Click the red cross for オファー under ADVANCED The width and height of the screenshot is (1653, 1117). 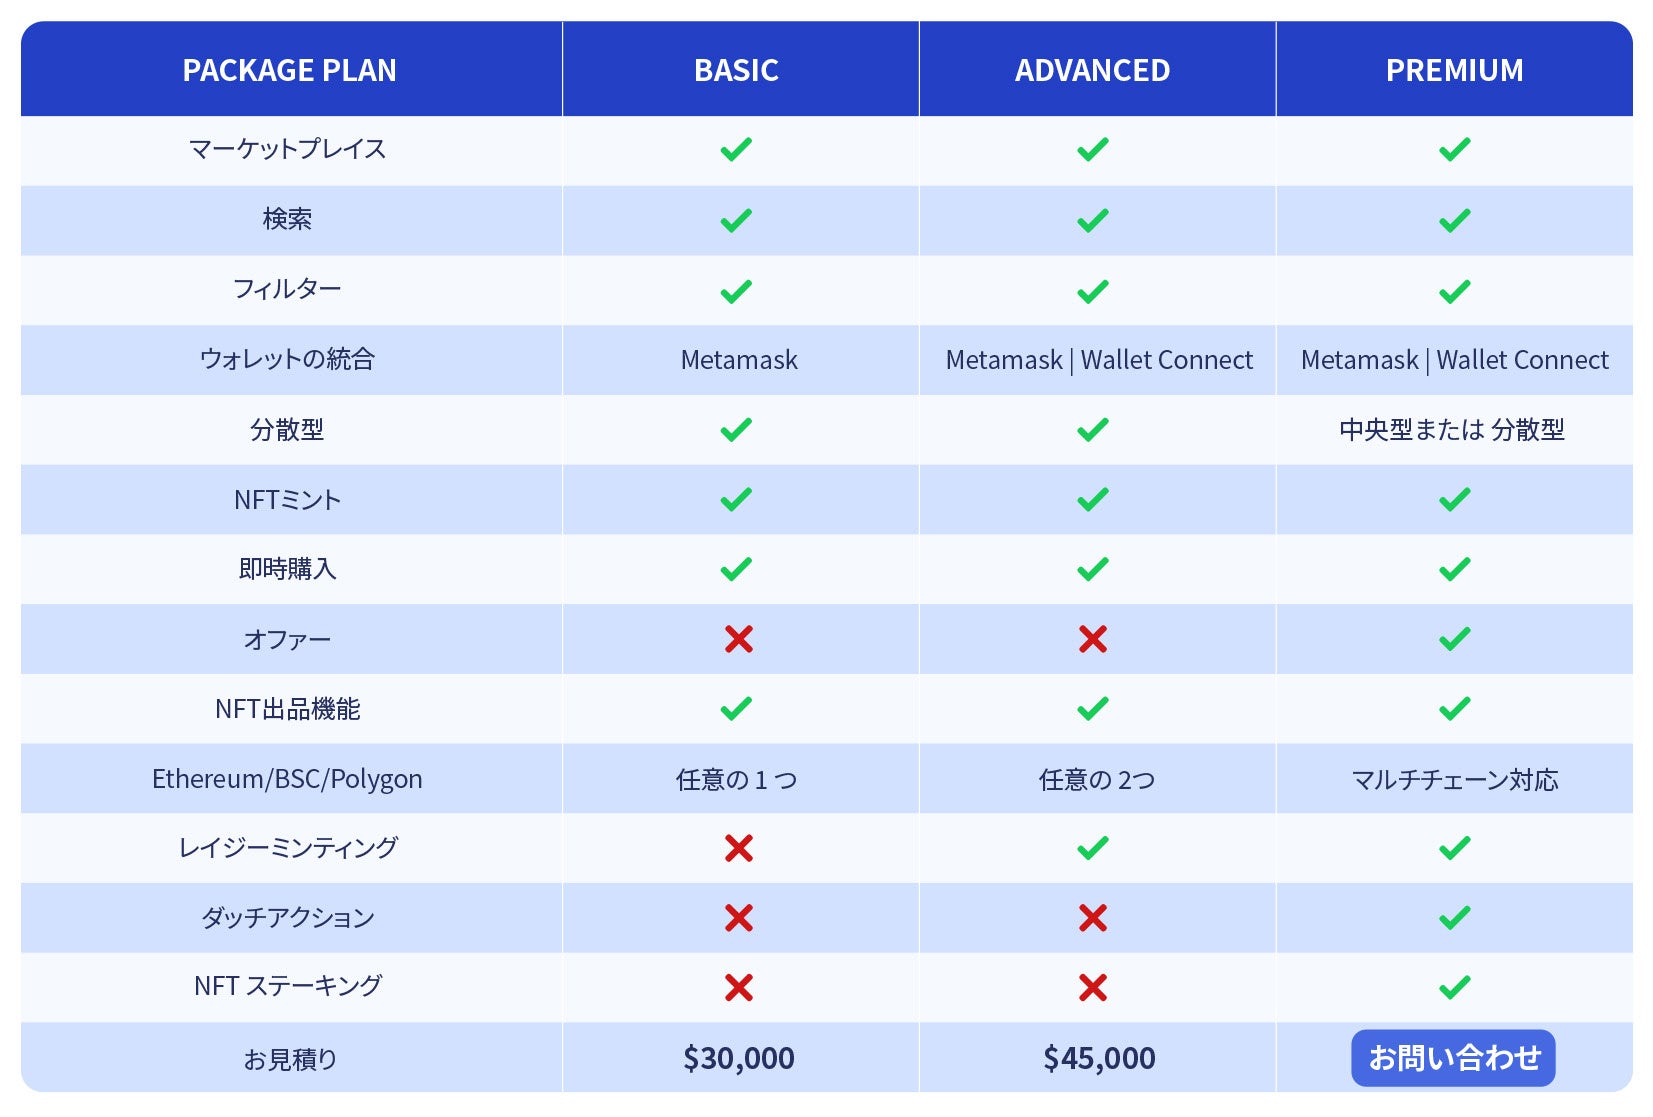click(x=1093, y=639)
